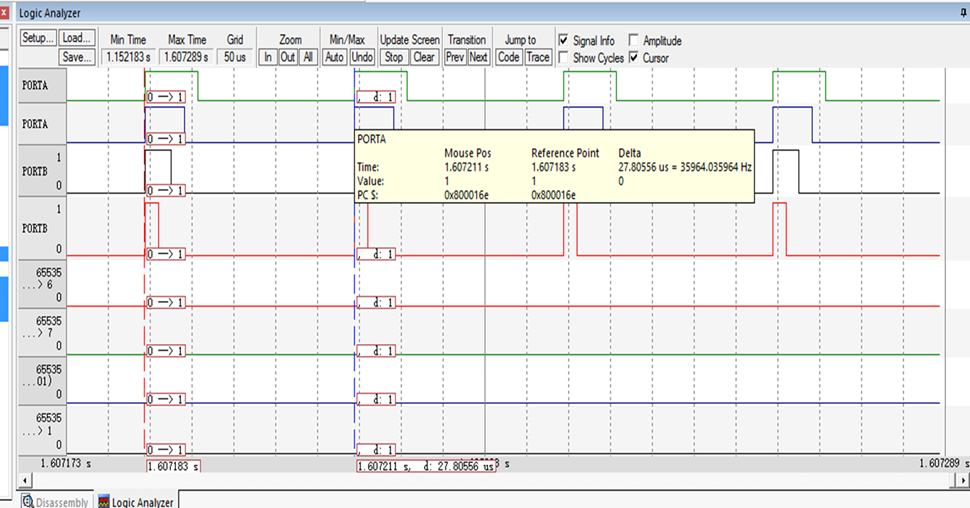970x508 pixels.
Task: Disable the Signal Info checkbox
Action: pyautogui.click(x=564, y=41)
